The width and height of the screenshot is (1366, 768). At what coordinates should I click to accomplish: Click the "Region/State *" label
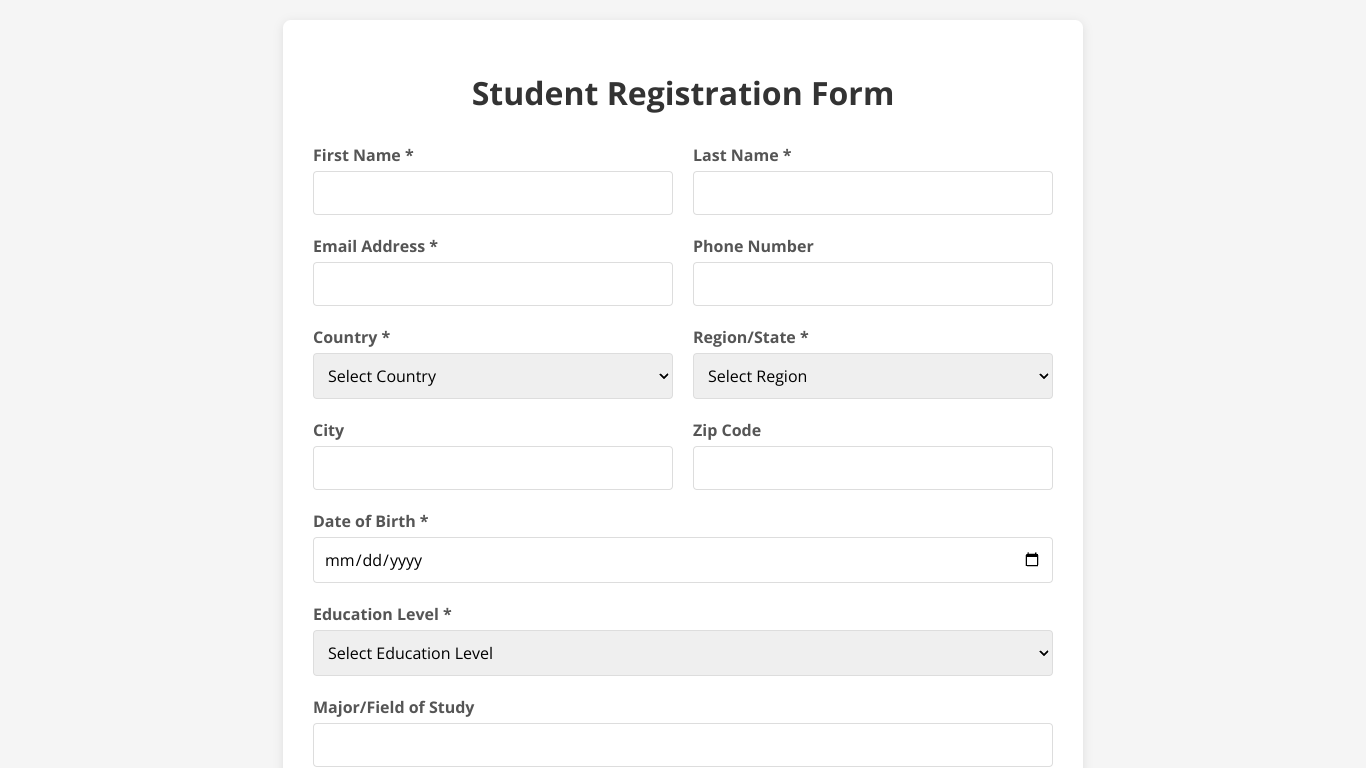750,337
